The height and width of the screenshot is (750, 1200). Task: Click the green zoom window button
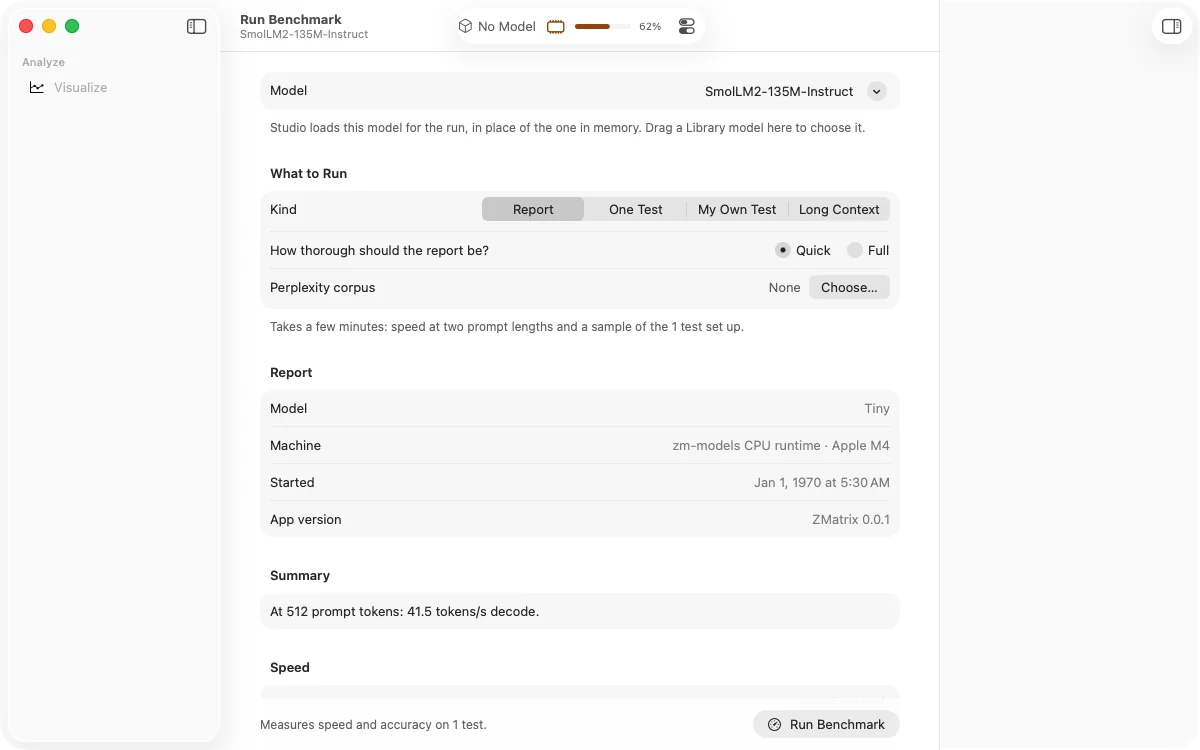click(72, 27)
